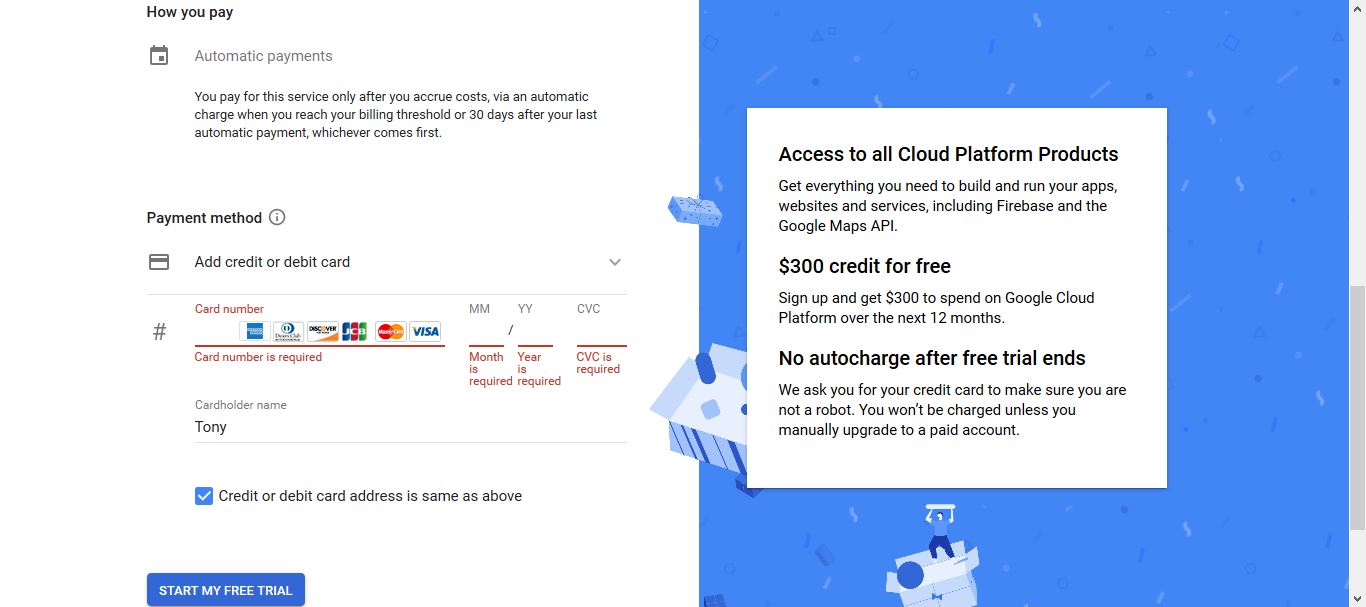The height and width of the screenshot is (607, 1366).
Task: Click the CVC security code field
Action: [x=602, y=331]
